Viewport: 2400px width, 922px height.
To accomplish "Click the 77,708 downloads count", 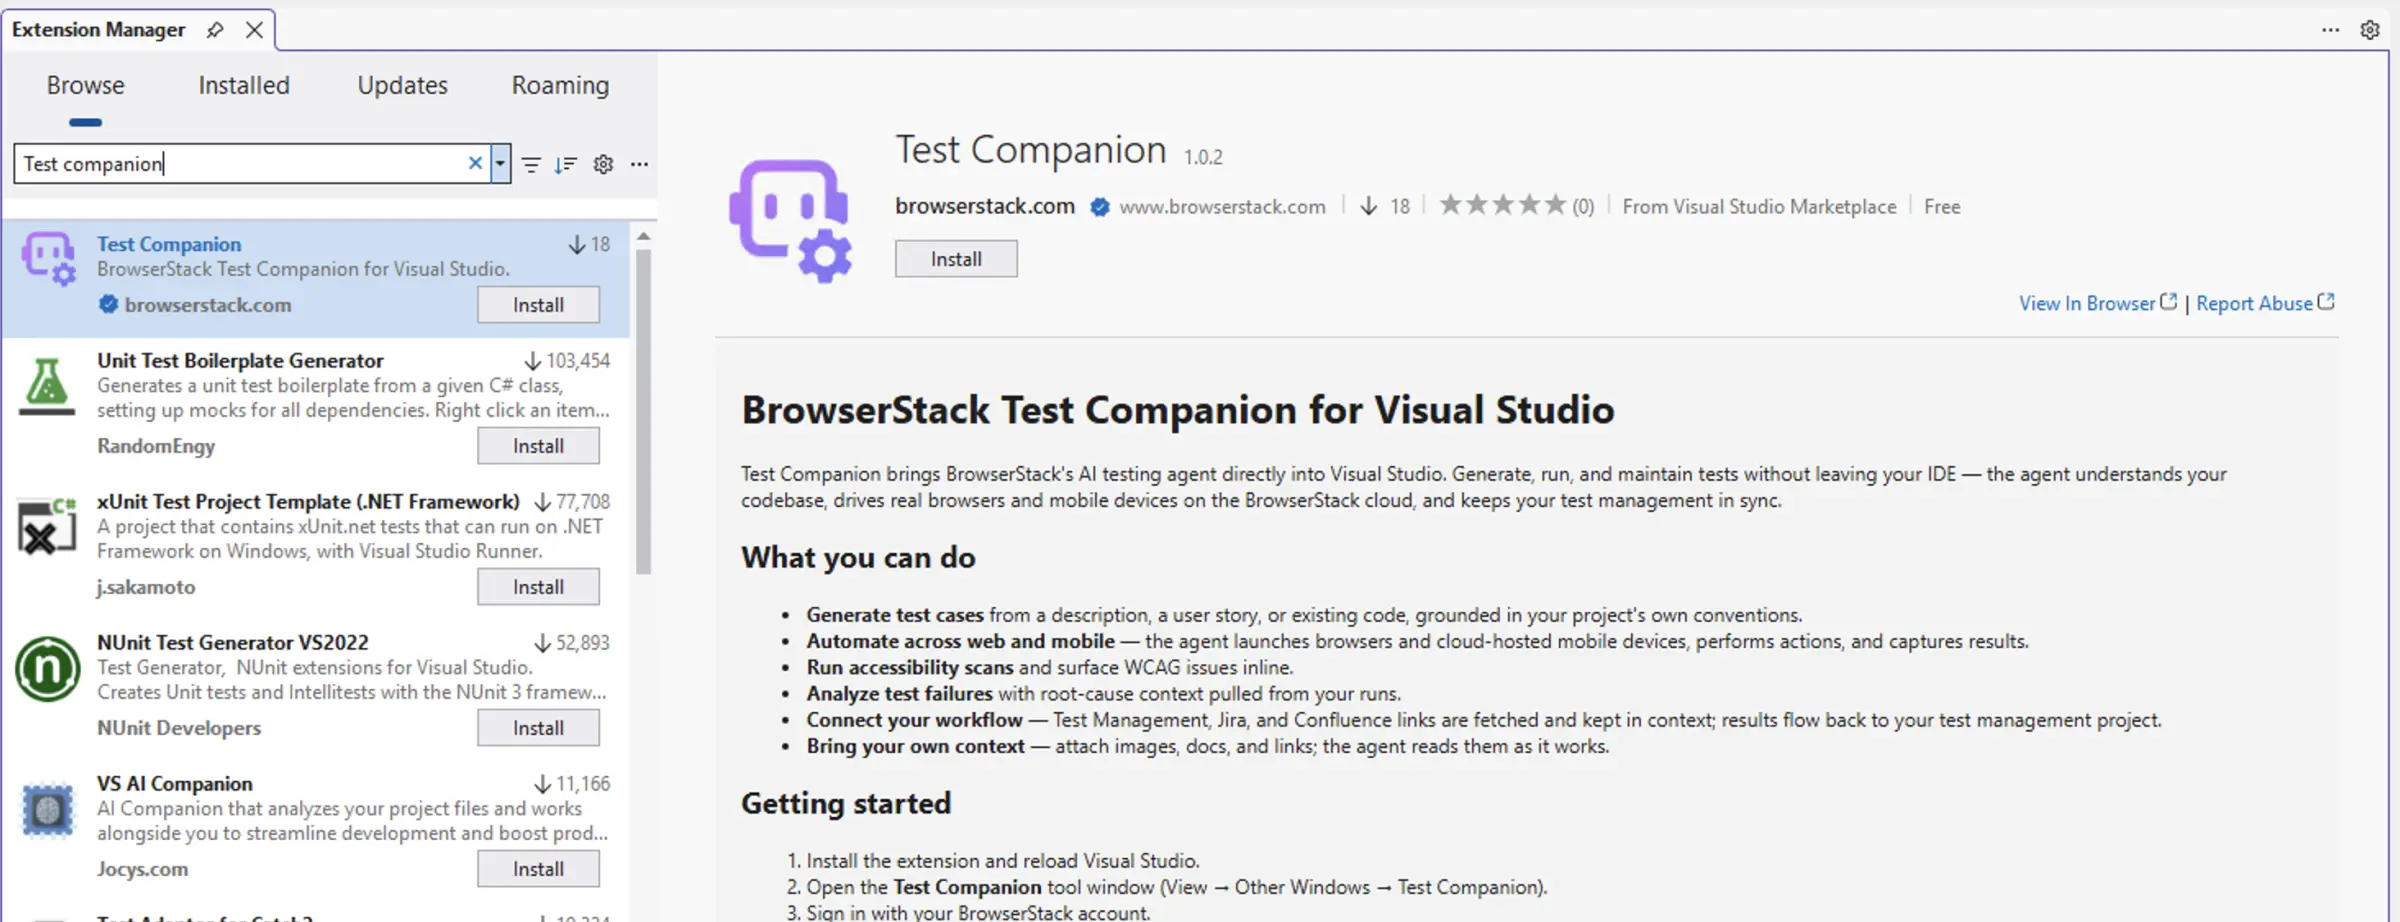I will (582, 502).
